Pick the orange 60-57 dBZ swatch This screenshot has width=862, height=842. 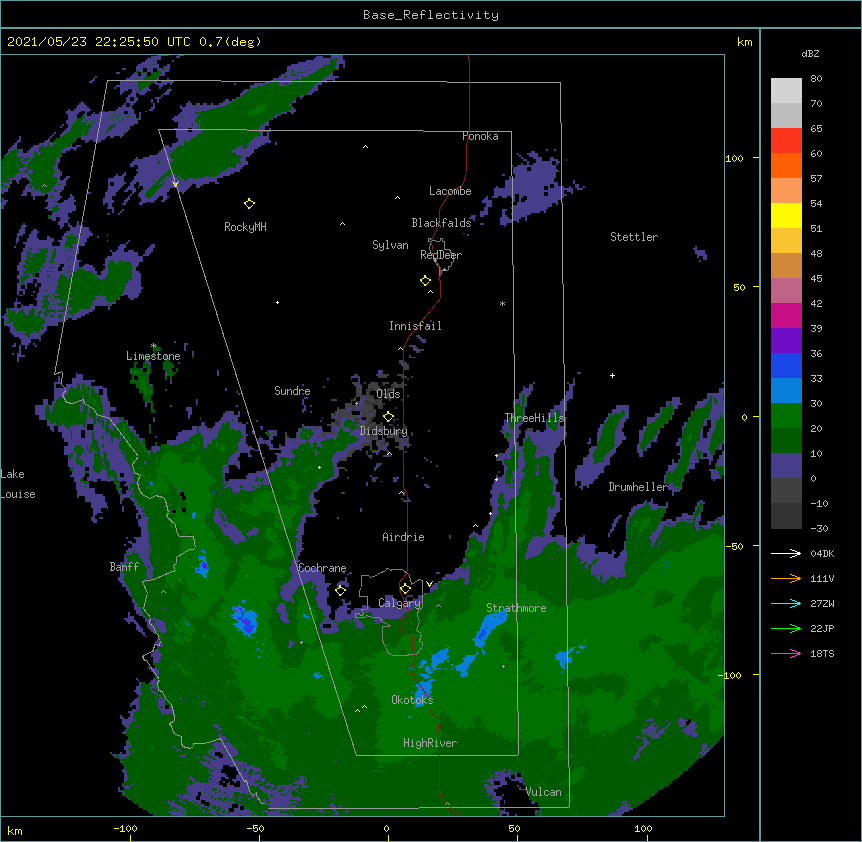[786, 165]
